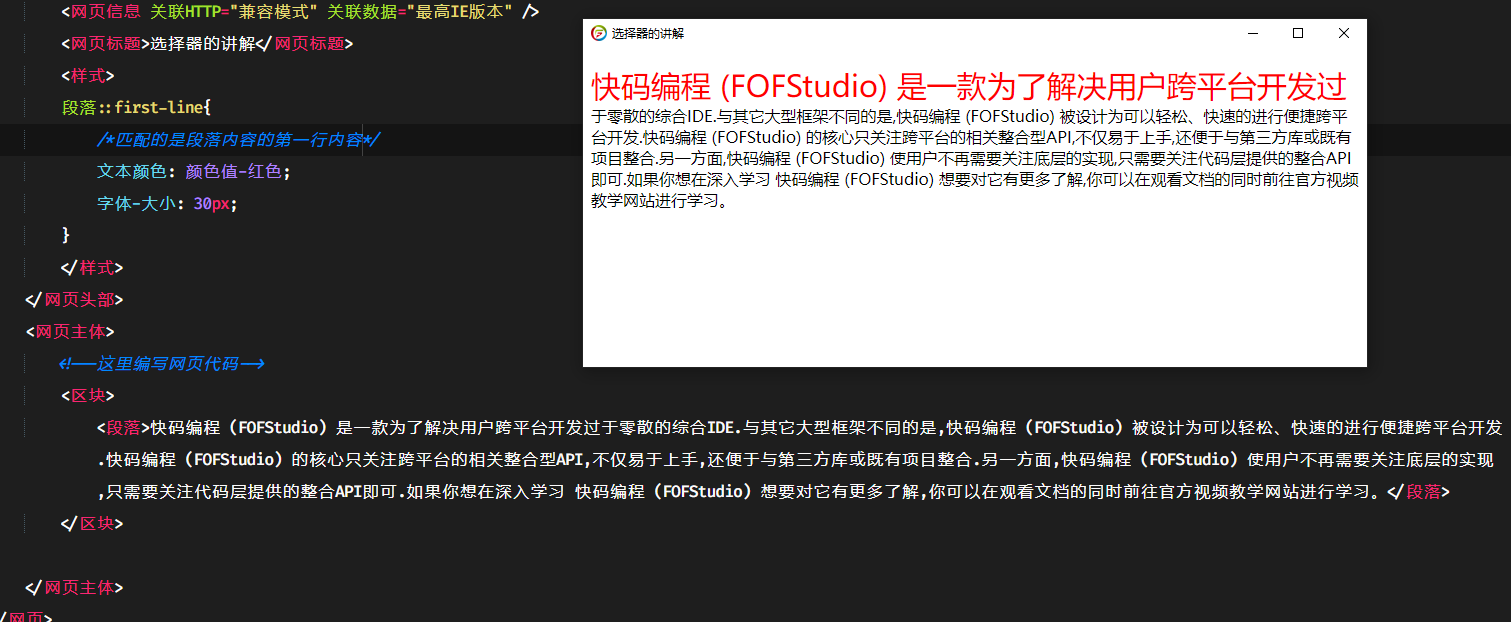
Task: Click code line starting .快码编程 (FOFStudio) 的核心
Action: (795, 460)
